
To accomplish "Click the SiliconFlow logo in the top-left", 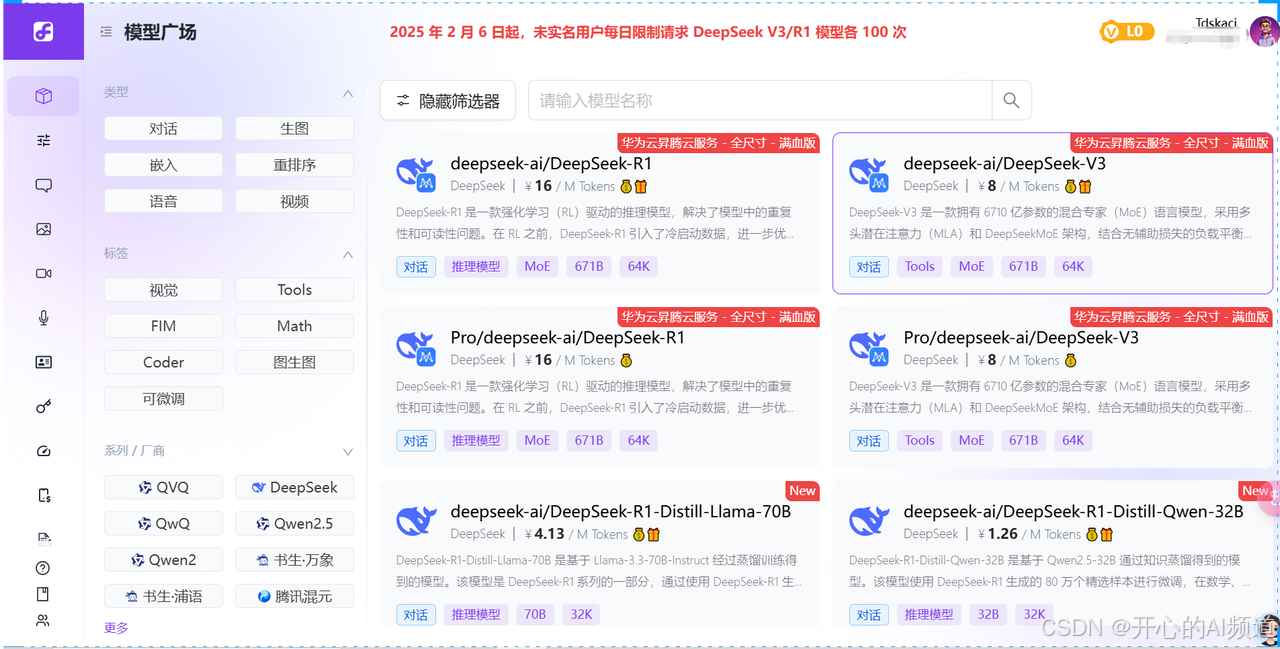I will coord(43,32).
